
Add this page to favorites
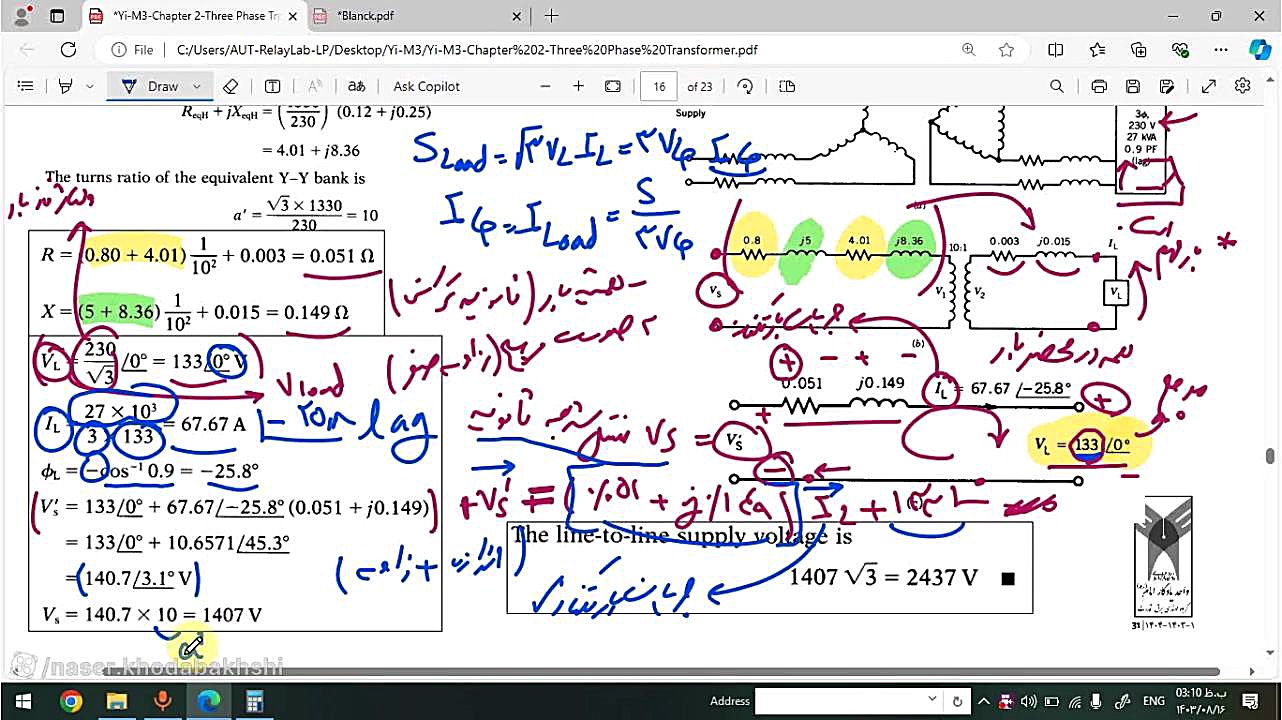coord(1006,50)
